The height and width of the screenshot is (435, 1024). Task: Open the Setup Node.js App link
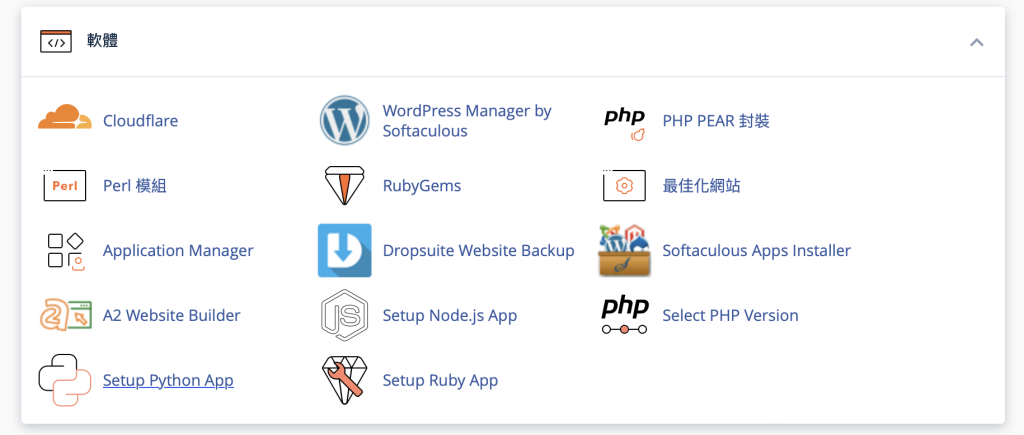coord(450,315)
